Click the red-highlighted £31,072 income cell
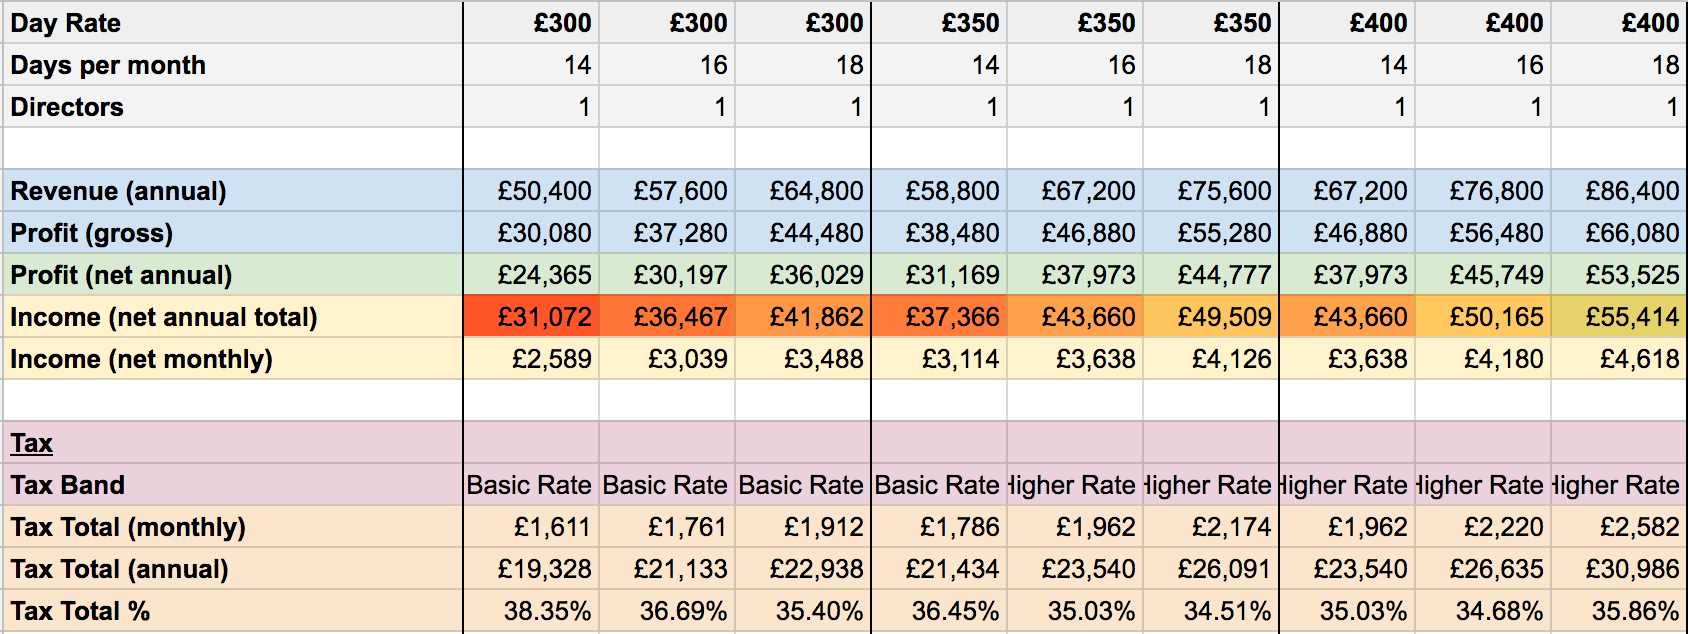This screenshot has width=1688, height=634. coord(532,317)
